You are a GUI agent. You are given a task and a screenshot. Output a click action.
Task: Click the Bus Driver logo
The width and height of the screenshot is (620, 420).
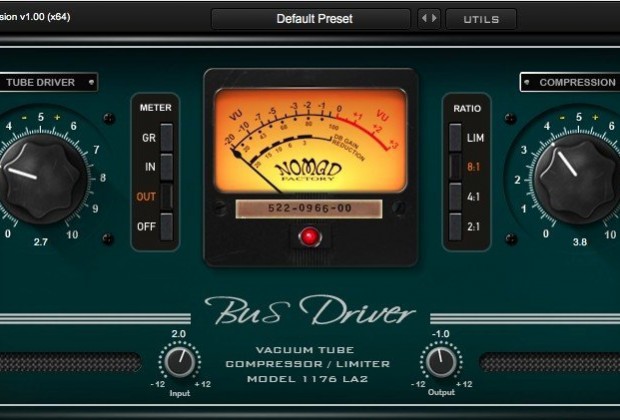pos(310,310)
